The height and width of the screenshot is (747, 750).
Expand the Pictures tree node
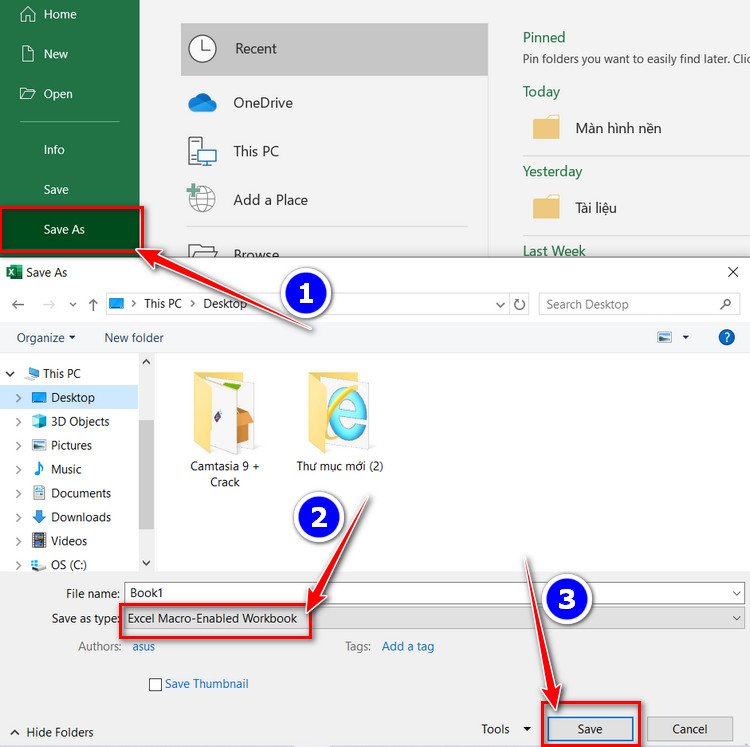pos(18,446)
